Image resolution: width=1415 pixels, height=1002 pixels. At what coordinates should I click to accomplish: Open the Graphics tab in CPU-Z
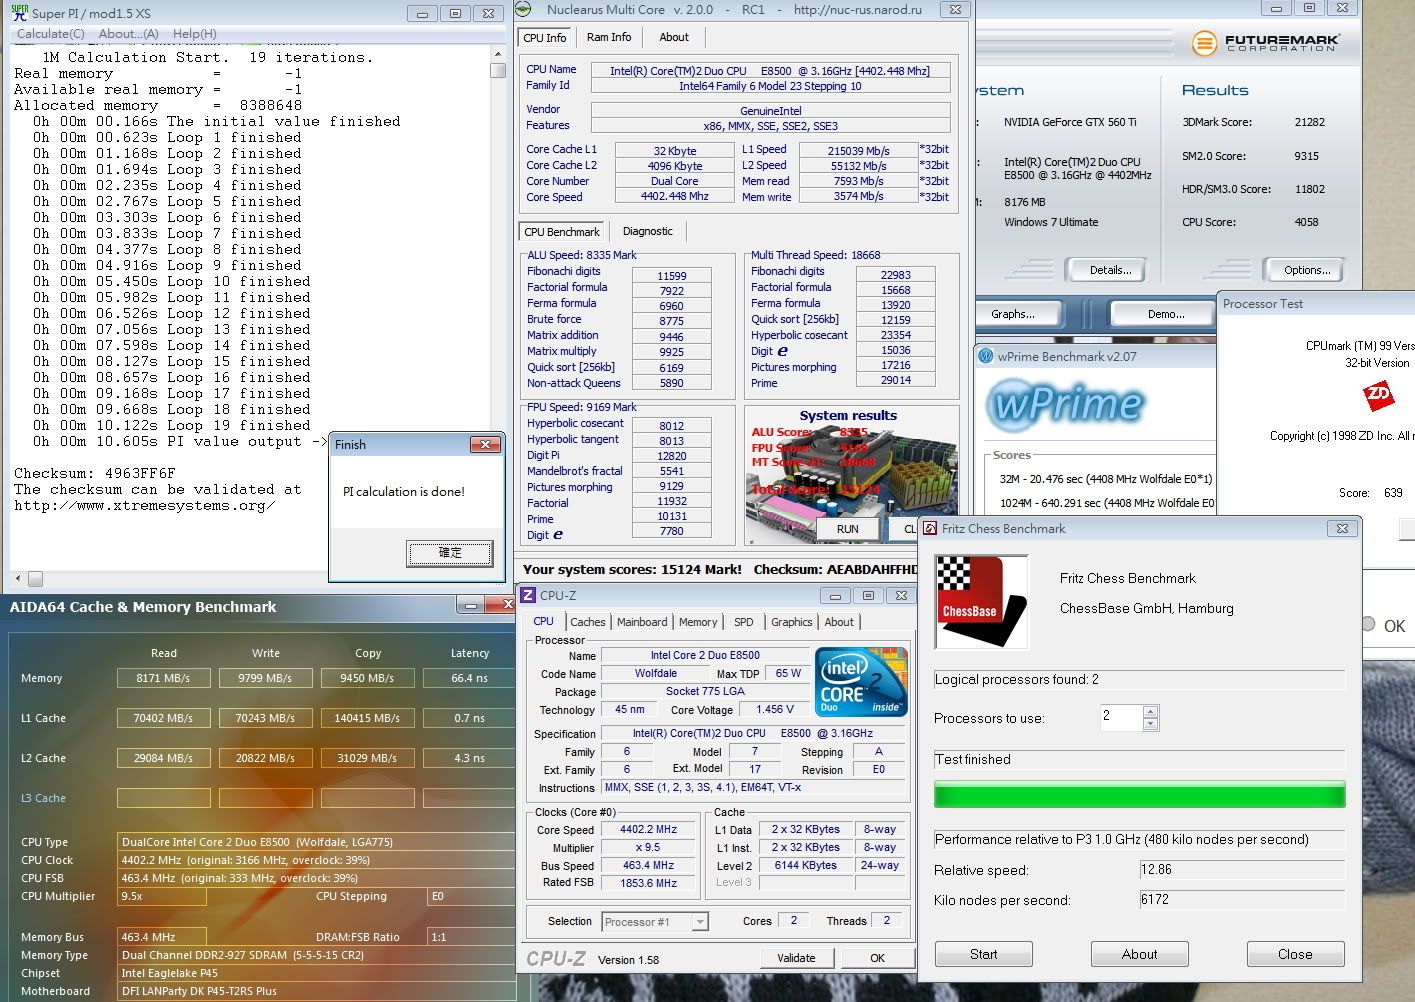point(792,622)
